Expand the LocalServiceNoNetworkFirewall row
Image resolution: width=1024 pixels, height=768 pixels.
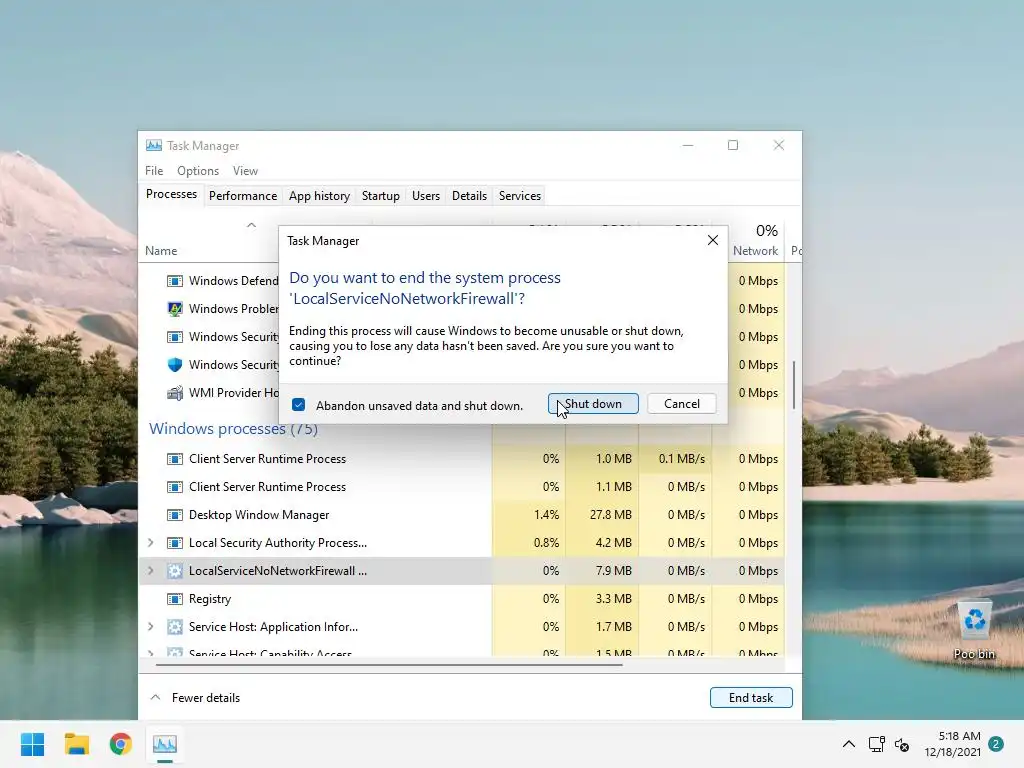[x=151, y=571]
